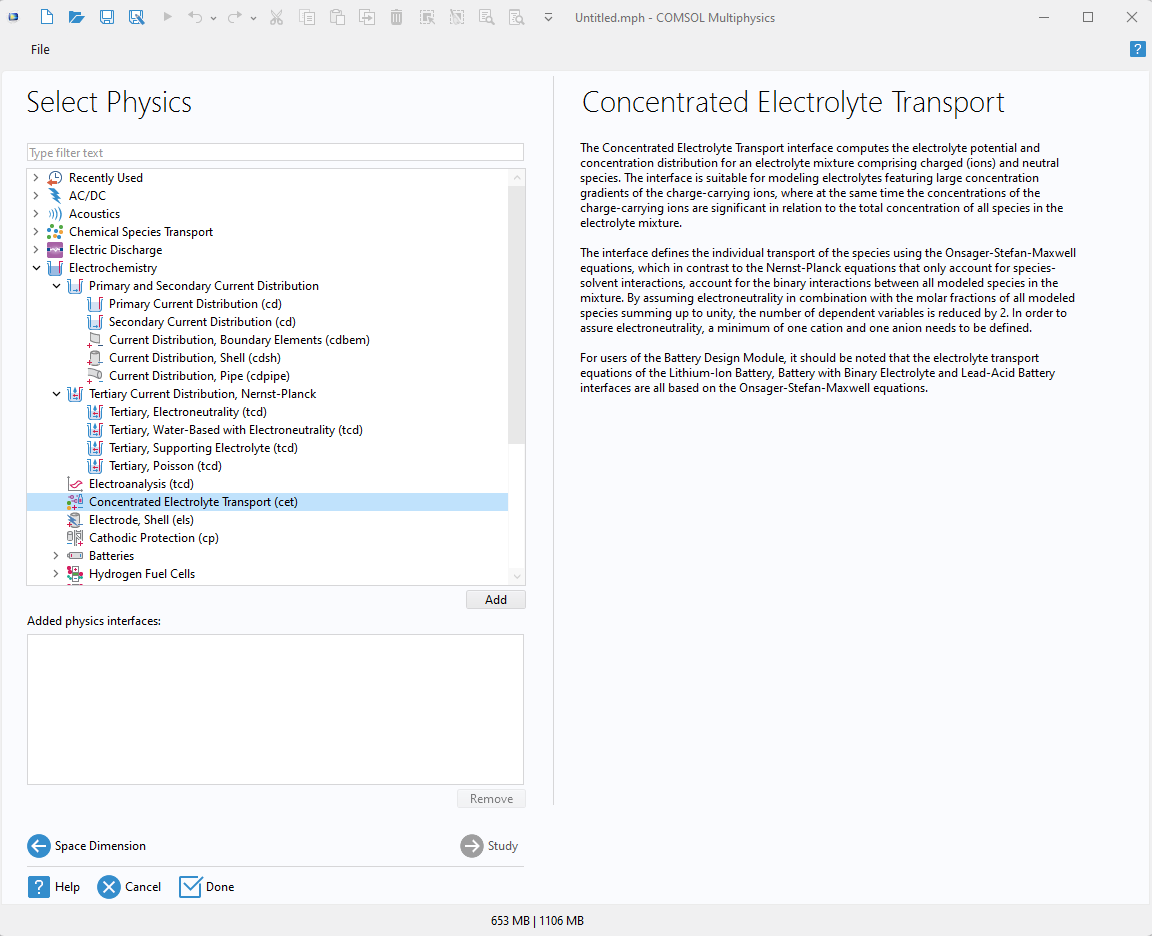The image size is (1152, 936).
Task: Click the scroll down arrow of physics tree
Action: [x=517, y=576]
